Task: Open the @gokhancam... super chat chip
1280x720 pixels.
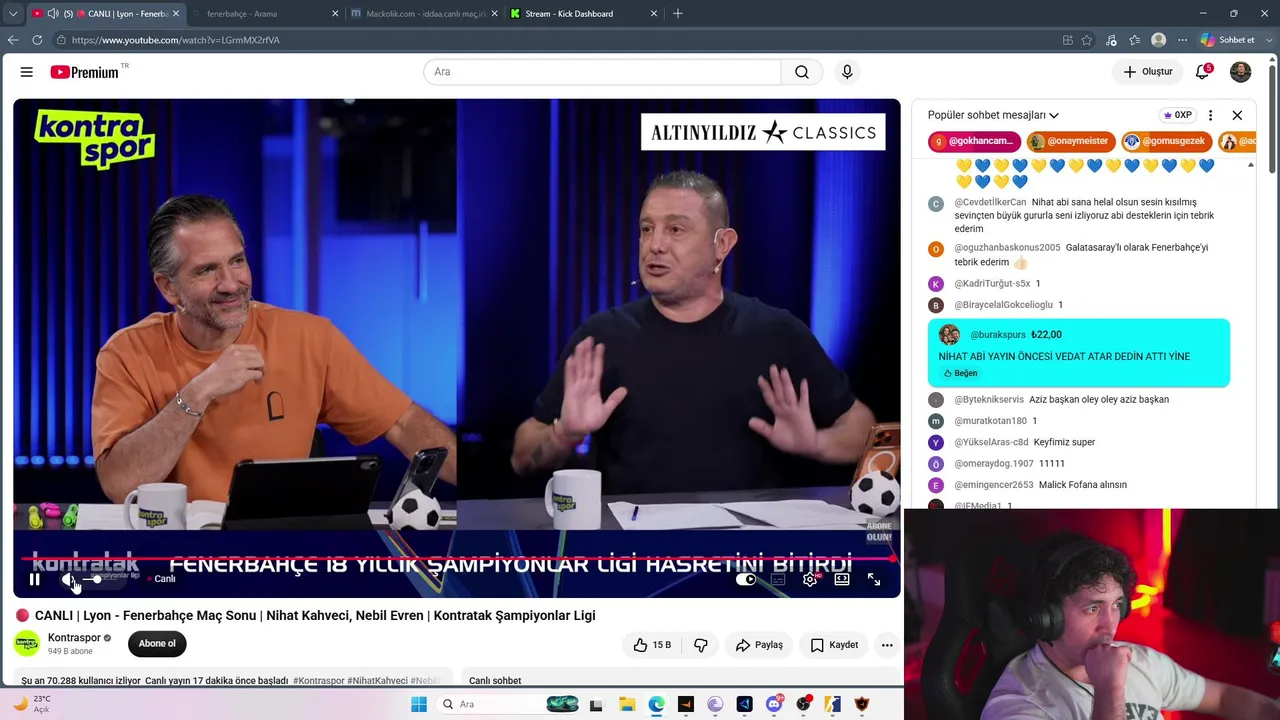Action: (x=974, y=142)
